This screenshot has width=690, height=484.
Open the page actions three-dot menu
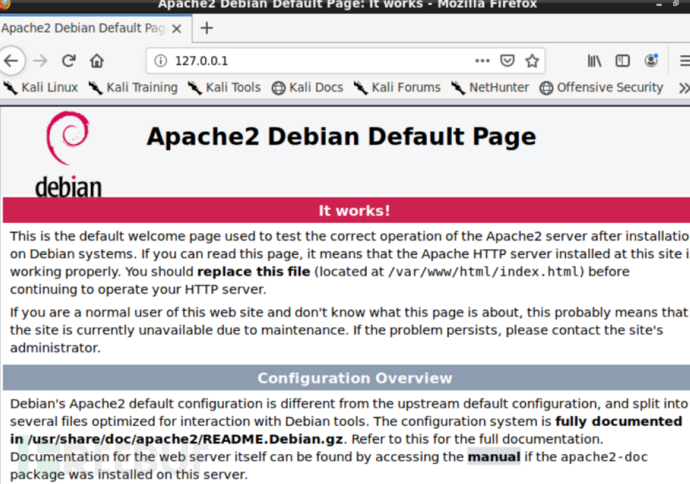click(x=482, y=61)
